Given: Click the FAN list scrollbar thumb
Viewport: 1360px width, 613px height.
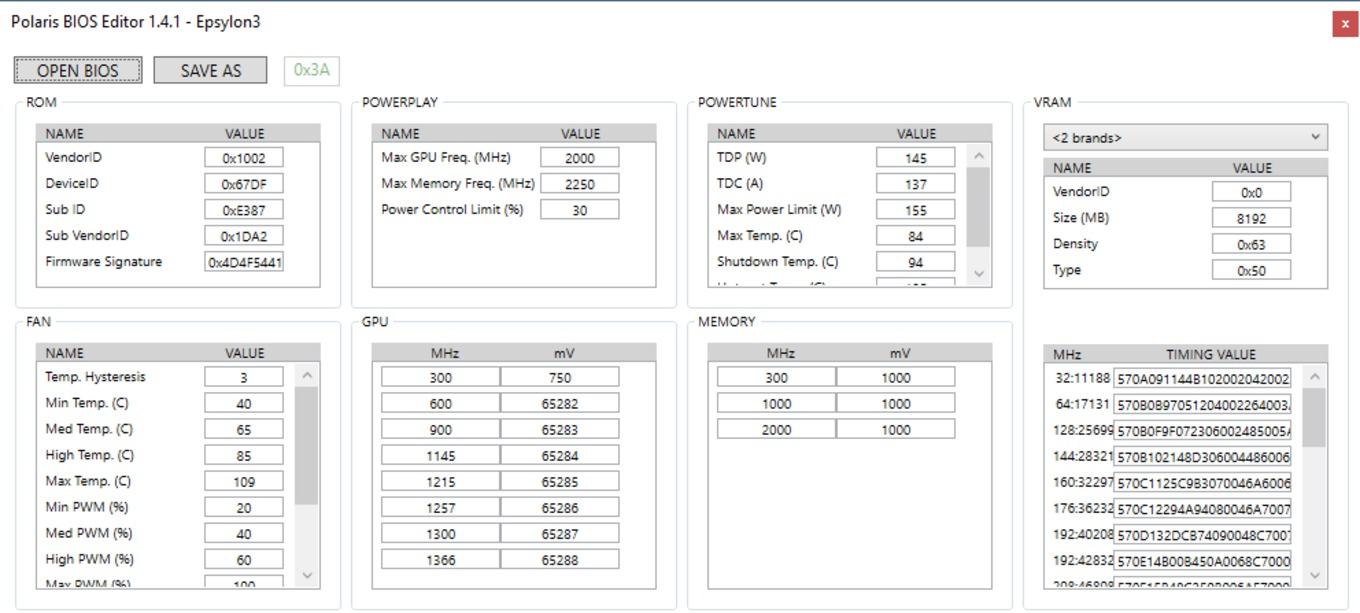Looking at the screenshot, I should [x=307, y=446].
